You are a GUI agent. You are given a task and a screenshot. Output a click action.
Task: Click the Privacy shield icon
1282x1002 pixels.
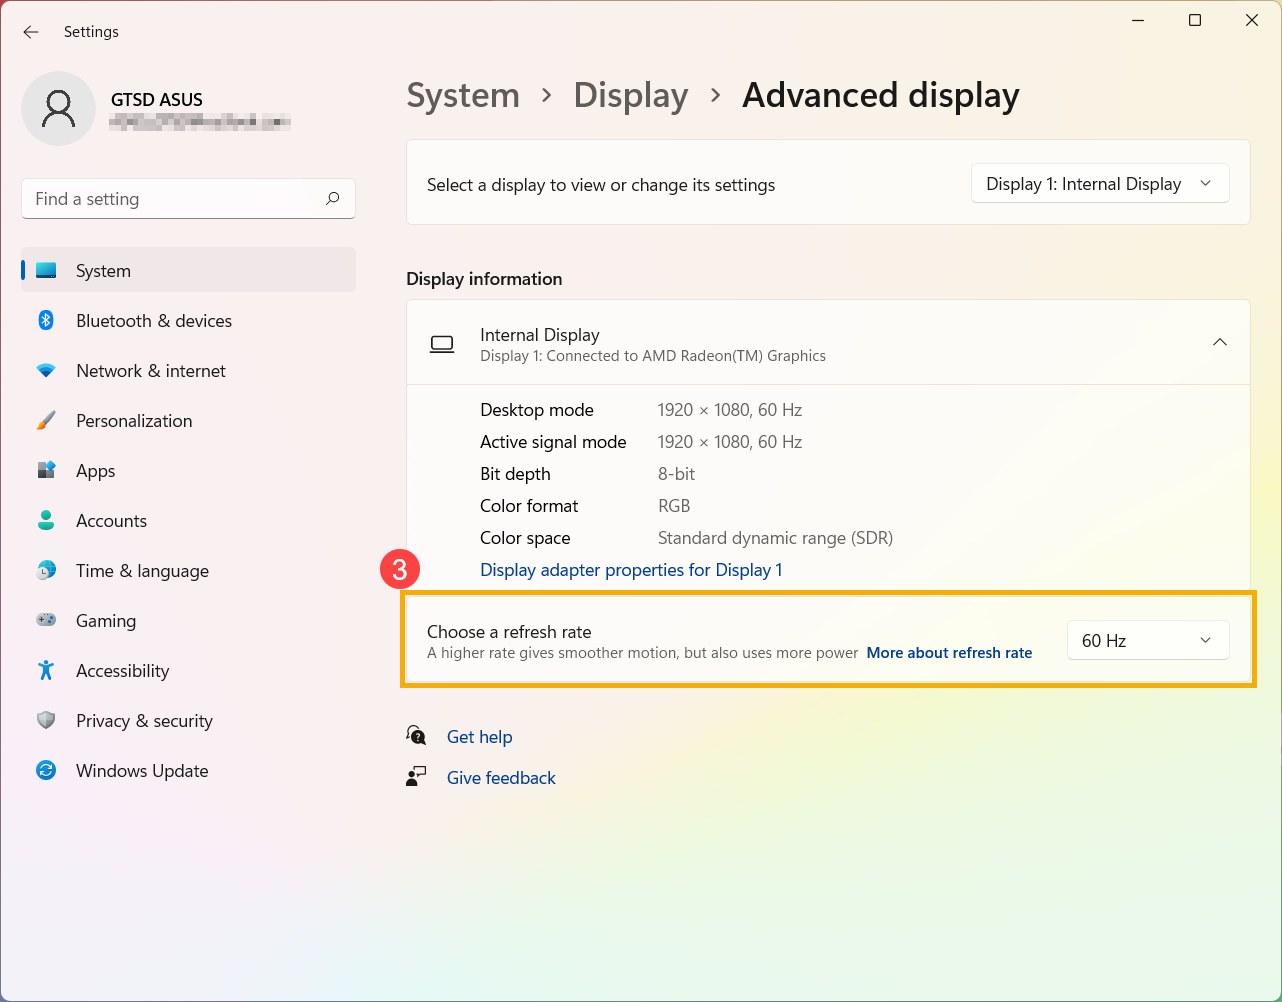click(46, 720)
